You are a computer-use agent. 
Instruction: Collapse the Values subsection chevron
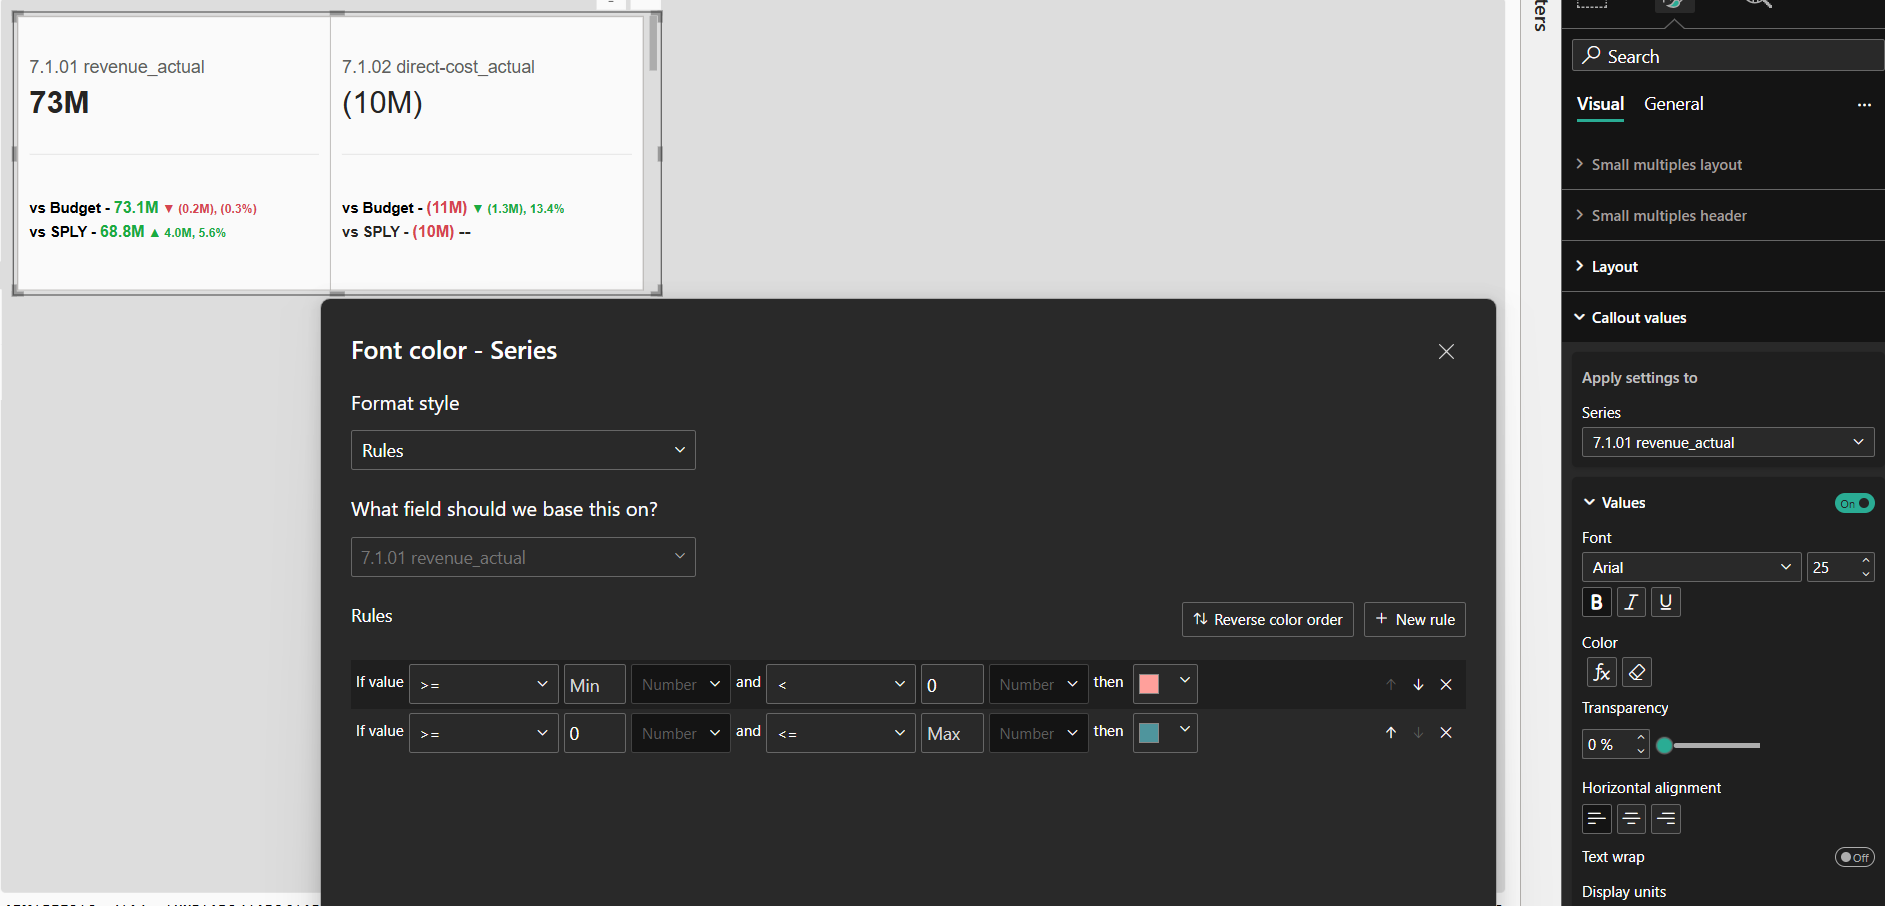1589,503
